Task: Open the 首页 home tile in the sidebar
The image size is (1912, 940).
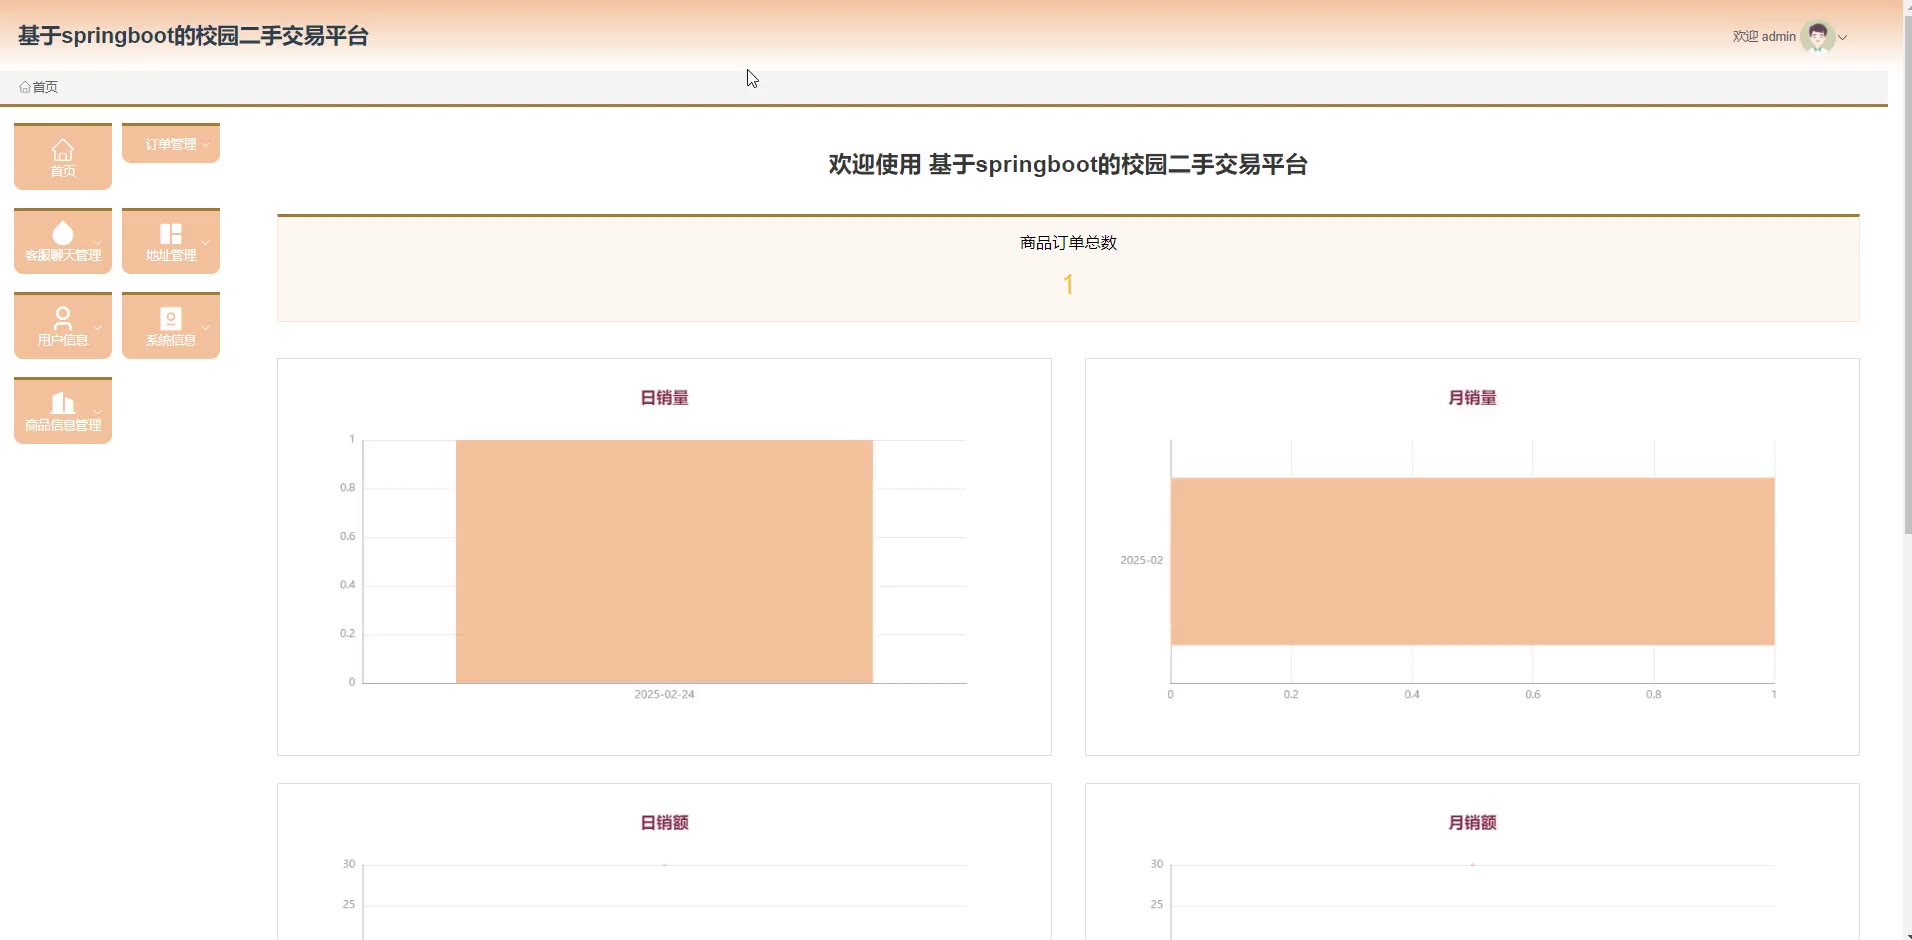Action: (x=63, y=157)
